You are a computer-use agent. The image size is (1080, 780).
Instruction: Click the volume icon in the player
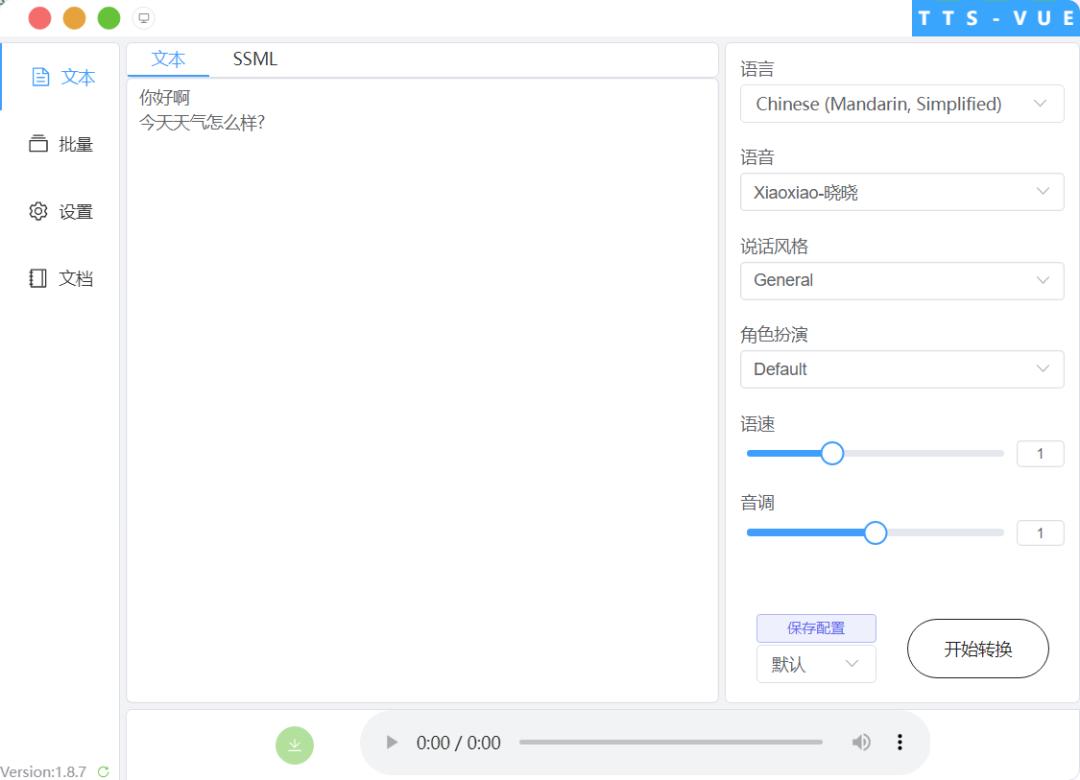(x=861, y=742)
